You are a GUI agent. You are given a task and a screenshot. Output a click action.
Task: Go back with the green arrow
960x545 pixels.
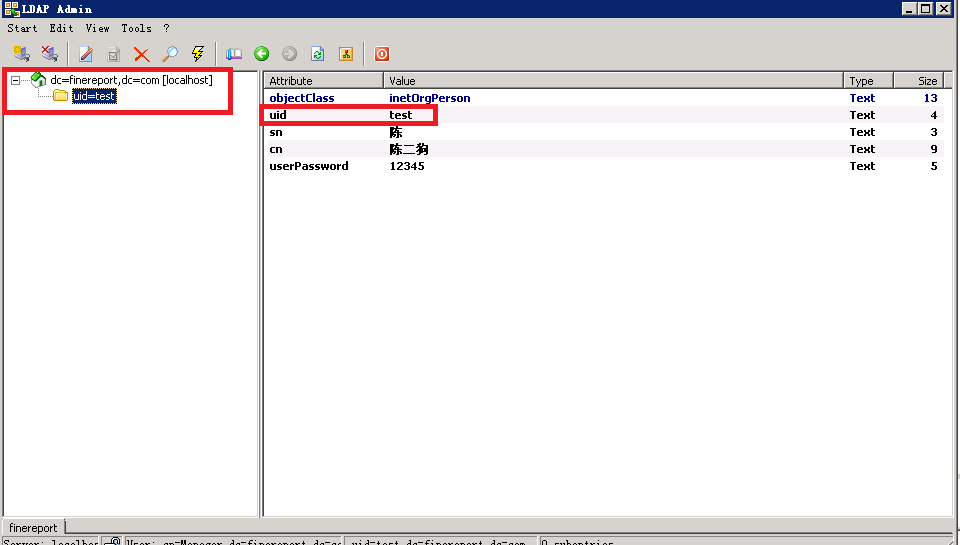pyautogui.click(x=262, y=54)
